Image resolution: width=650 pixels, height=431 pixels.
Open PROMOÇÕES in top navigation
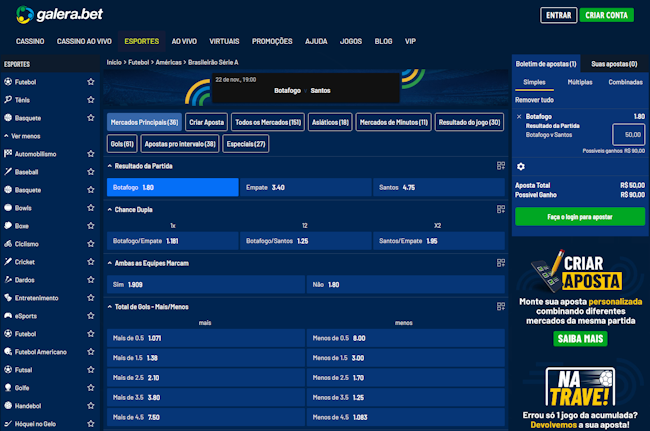point(272,41)
